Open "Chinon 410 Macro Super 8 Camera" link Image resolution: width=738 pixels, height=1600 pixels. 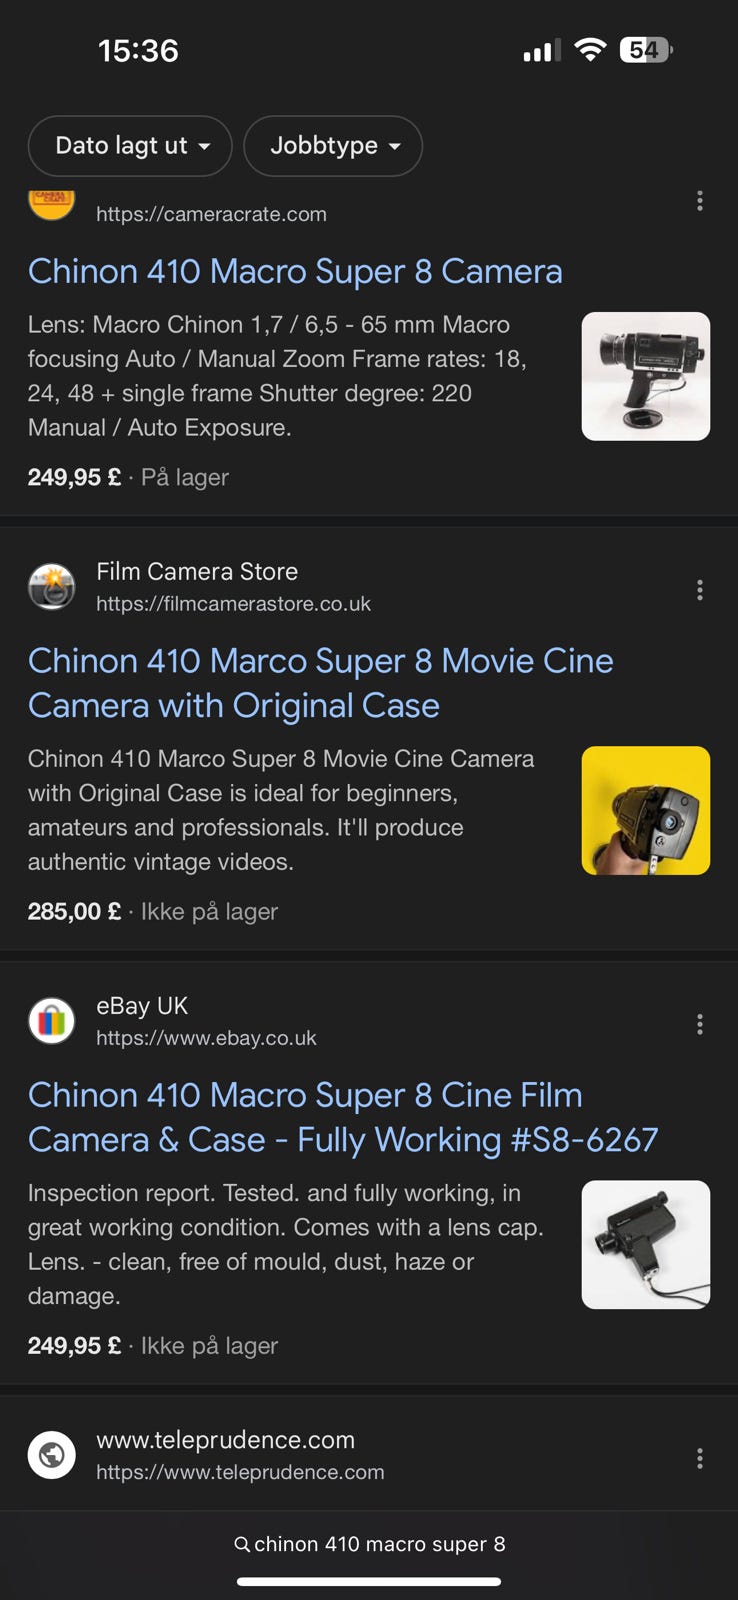(295, 272)
